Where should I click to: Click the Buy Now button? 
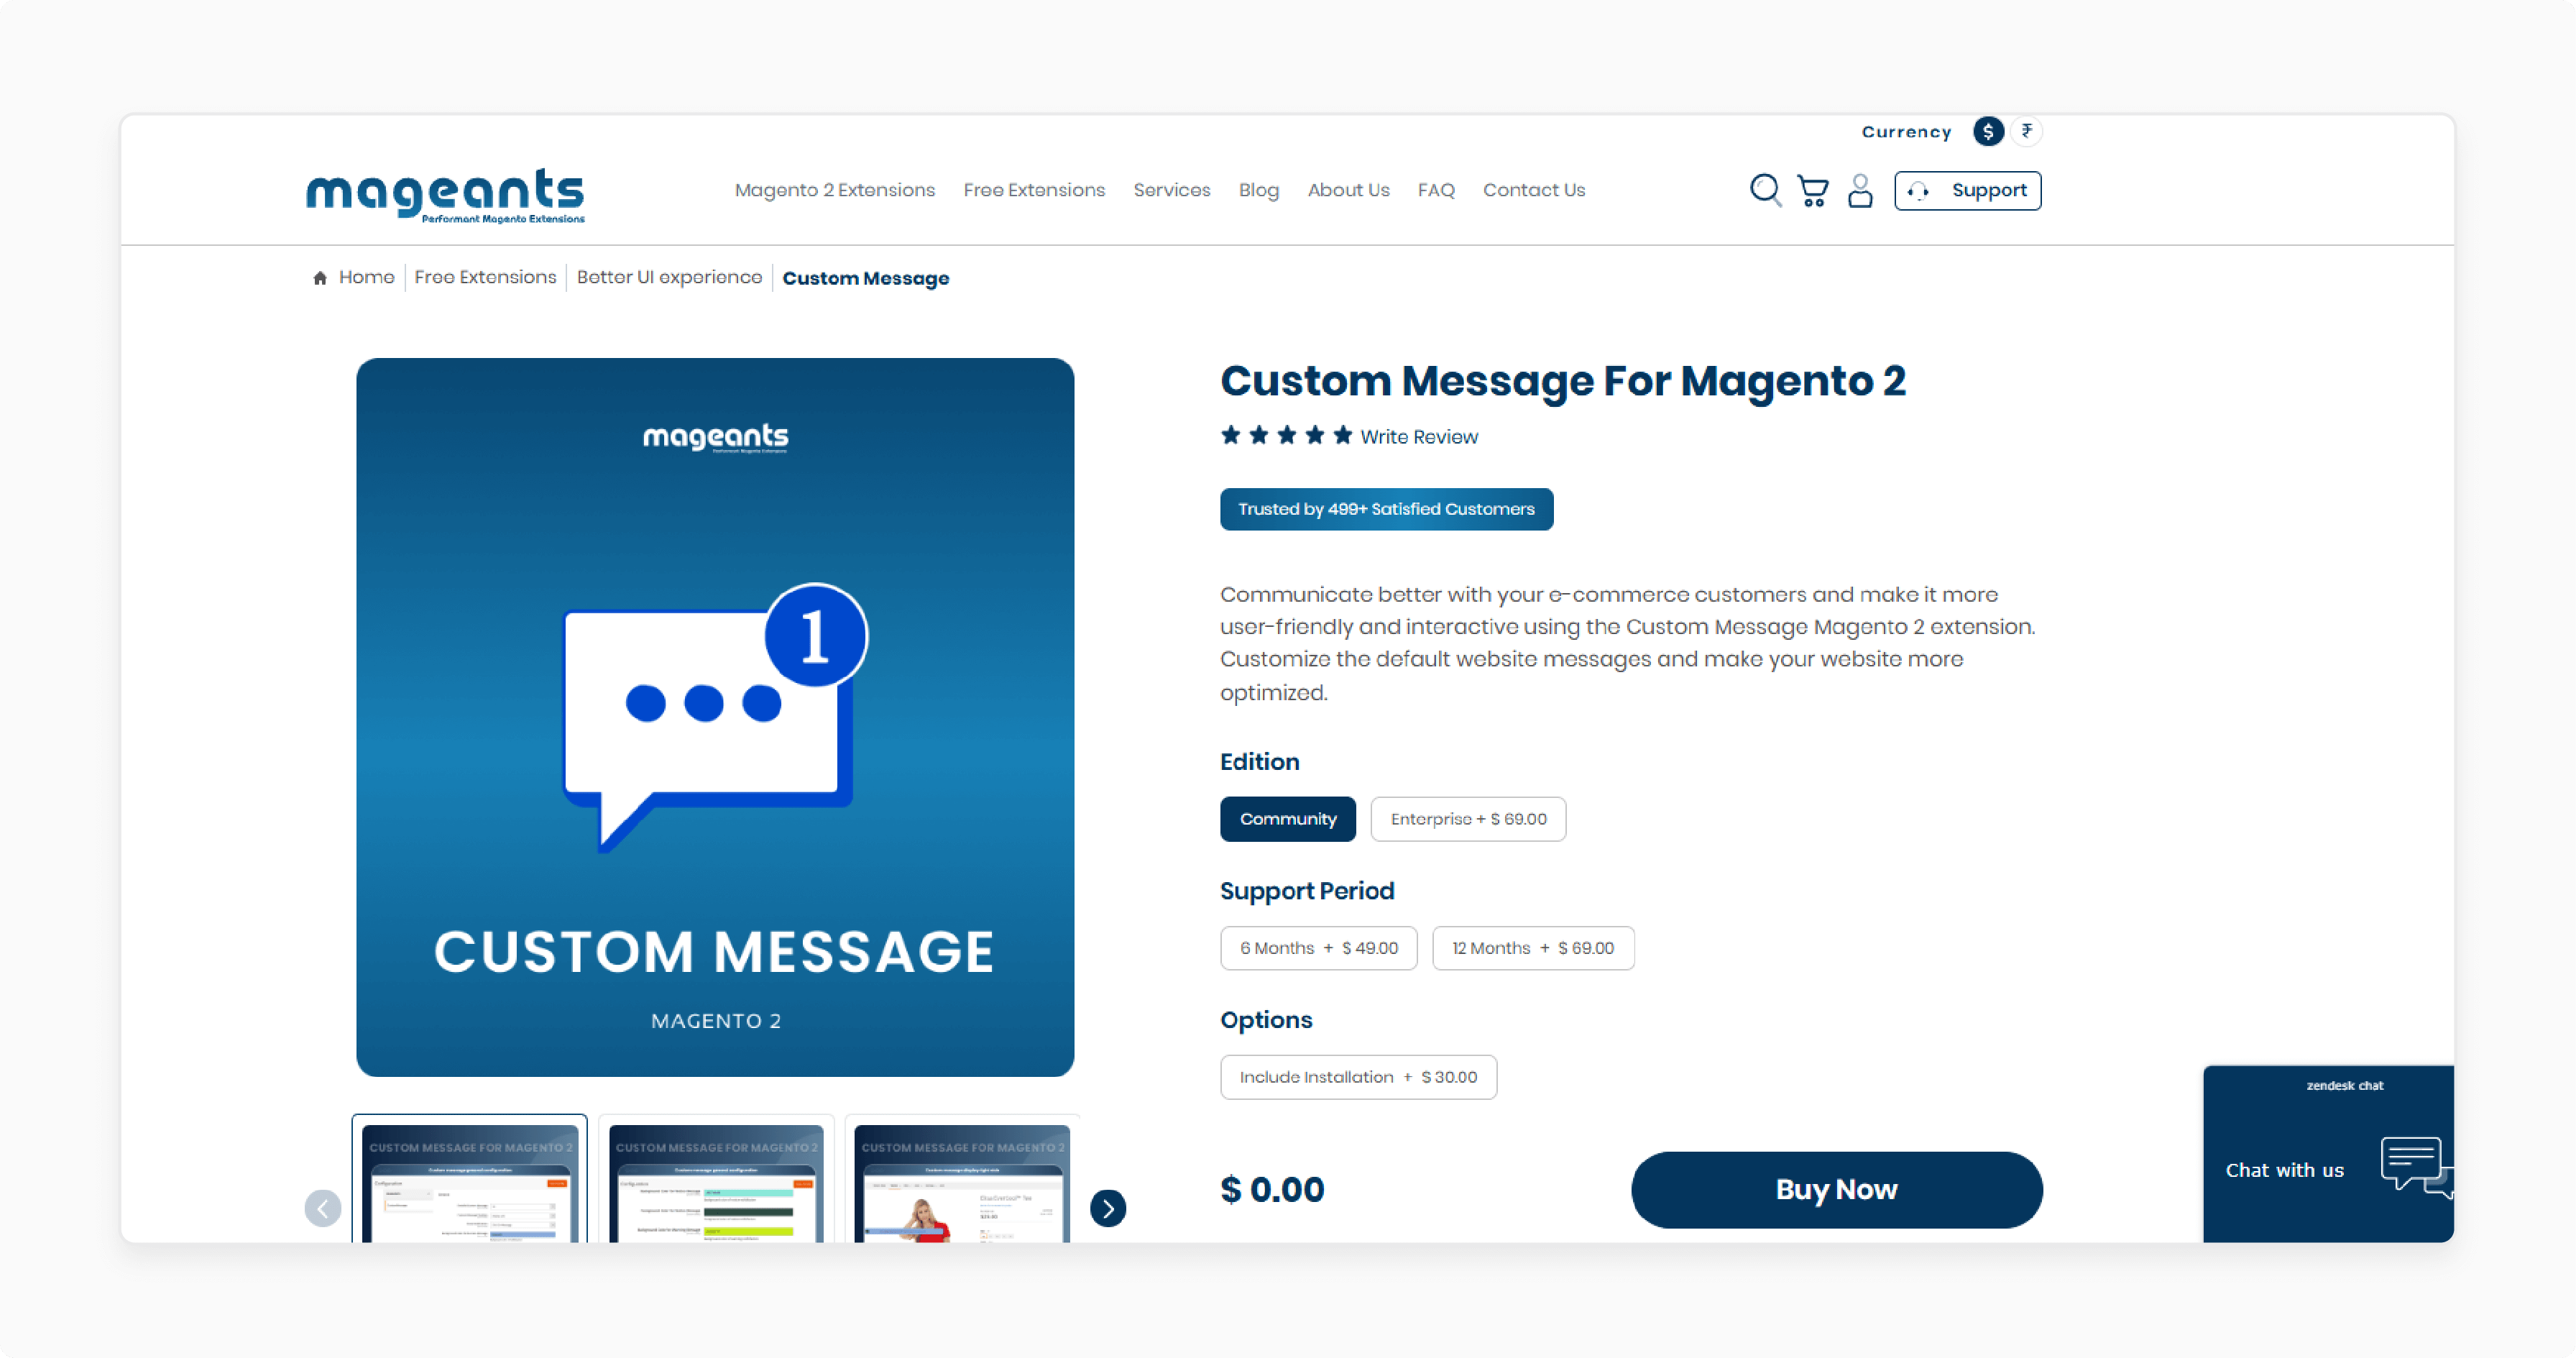[x=1836, y=1190]
